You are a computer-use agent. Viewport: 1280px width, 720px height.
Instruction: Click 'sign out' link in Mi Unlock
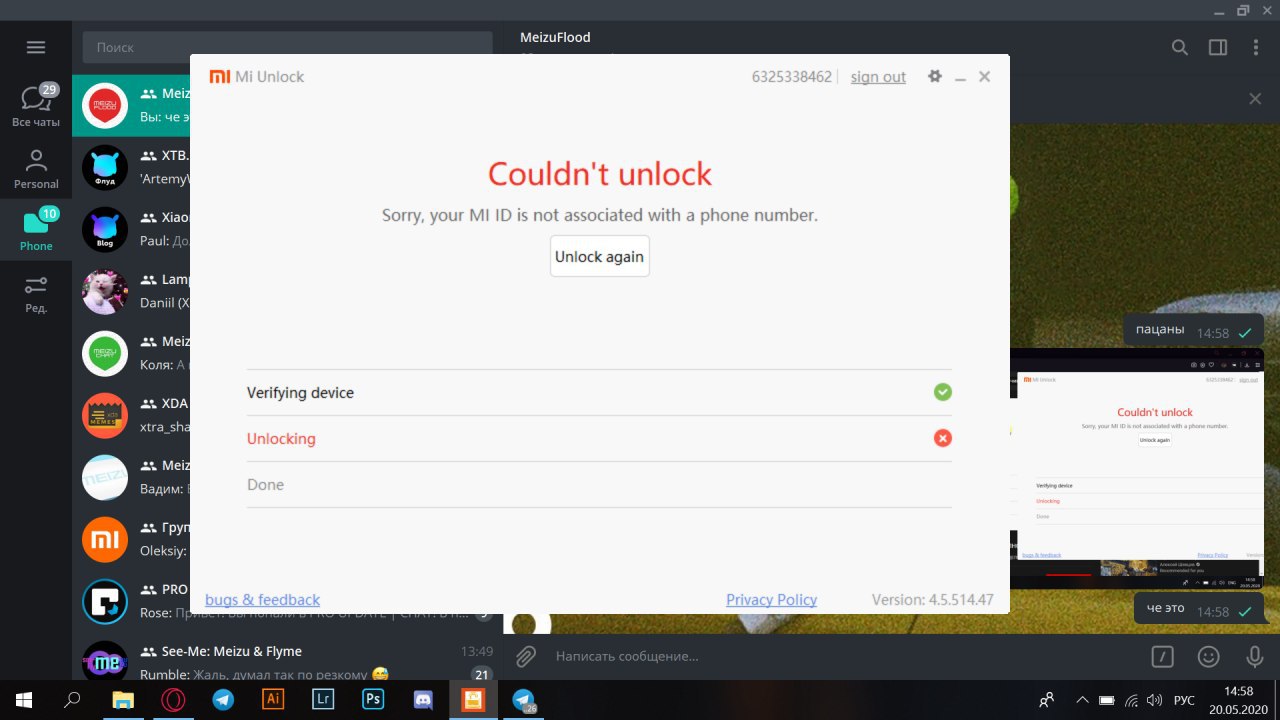878,76
